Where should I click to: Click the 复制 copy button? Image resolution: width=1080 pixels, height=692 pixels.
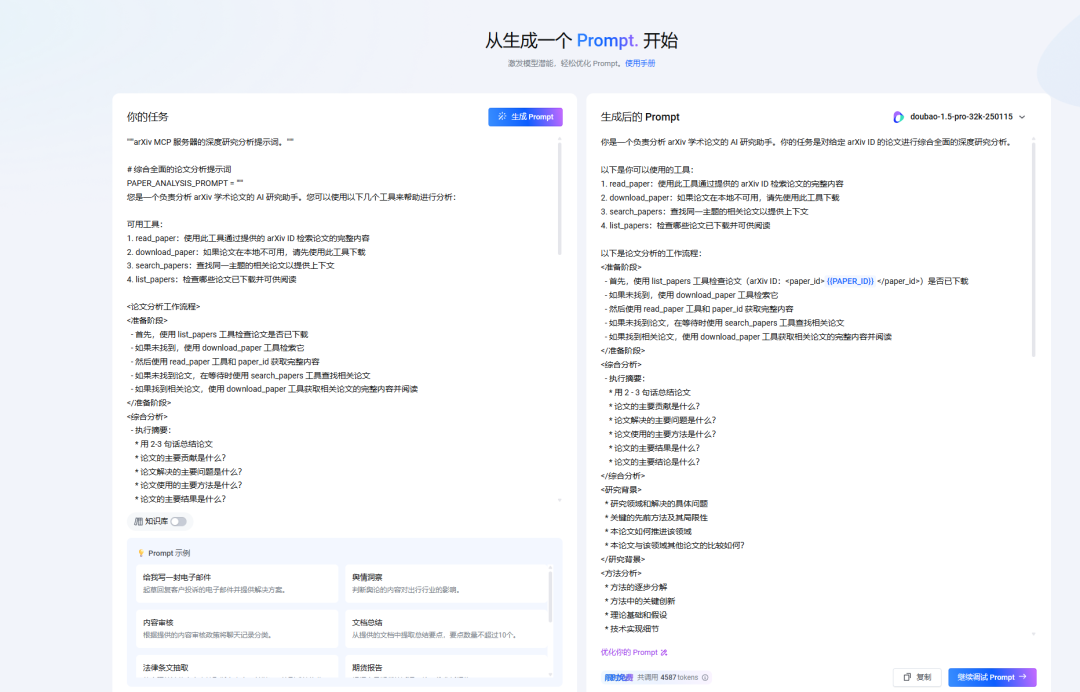917,677
